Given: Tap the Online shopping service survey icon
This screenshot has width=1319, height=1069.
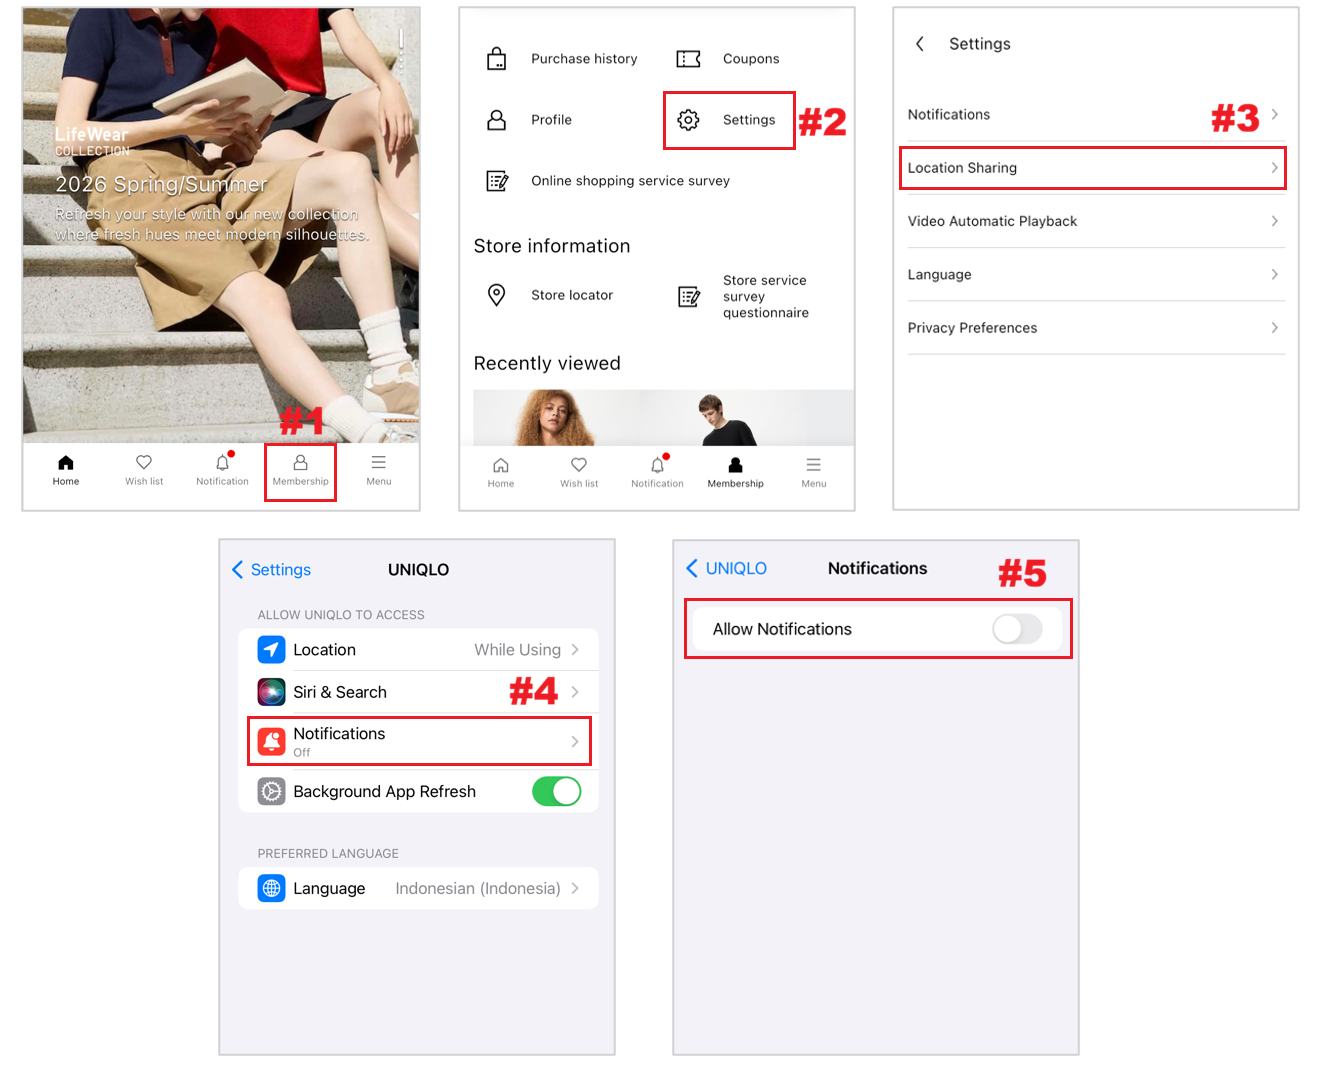Looking at the screenshot, I should (496, 181).
